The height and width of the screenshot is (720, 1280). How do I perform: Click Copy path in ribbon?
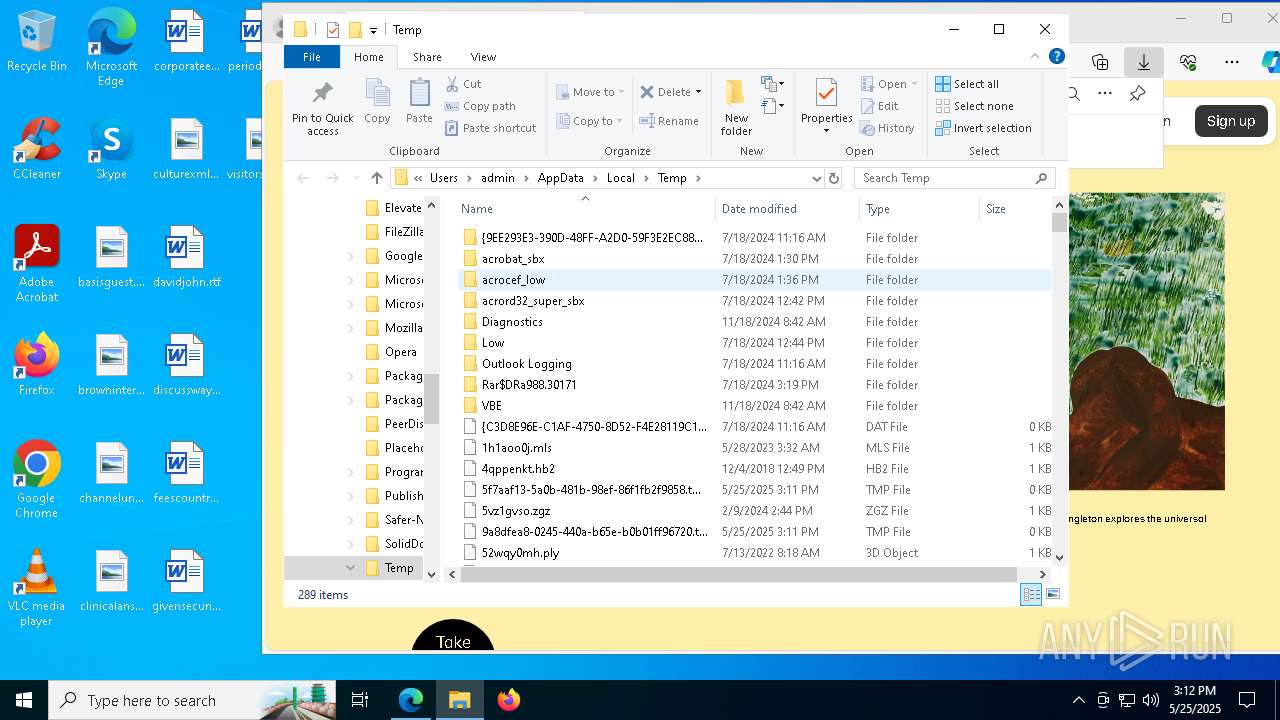click(x=480, y=106)
